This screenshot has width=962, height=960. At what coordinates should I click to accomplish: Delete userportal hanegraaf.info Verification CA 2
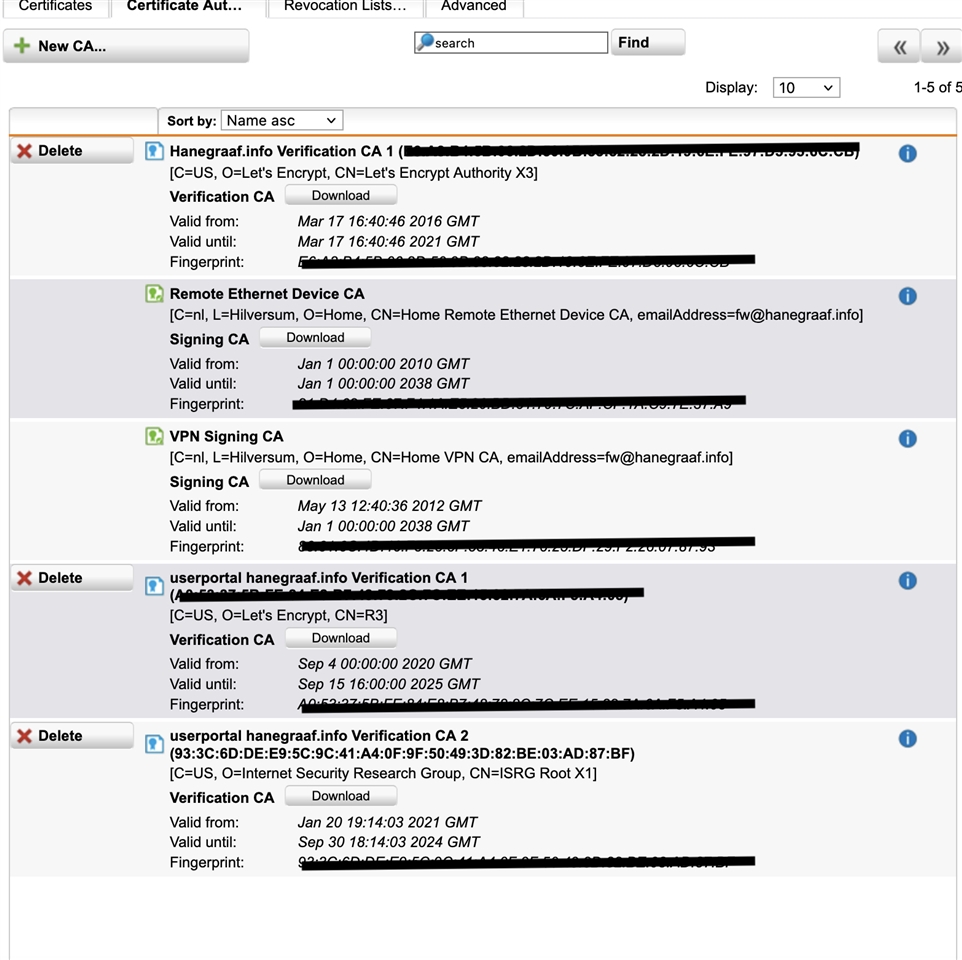click(x=71, y=736)
